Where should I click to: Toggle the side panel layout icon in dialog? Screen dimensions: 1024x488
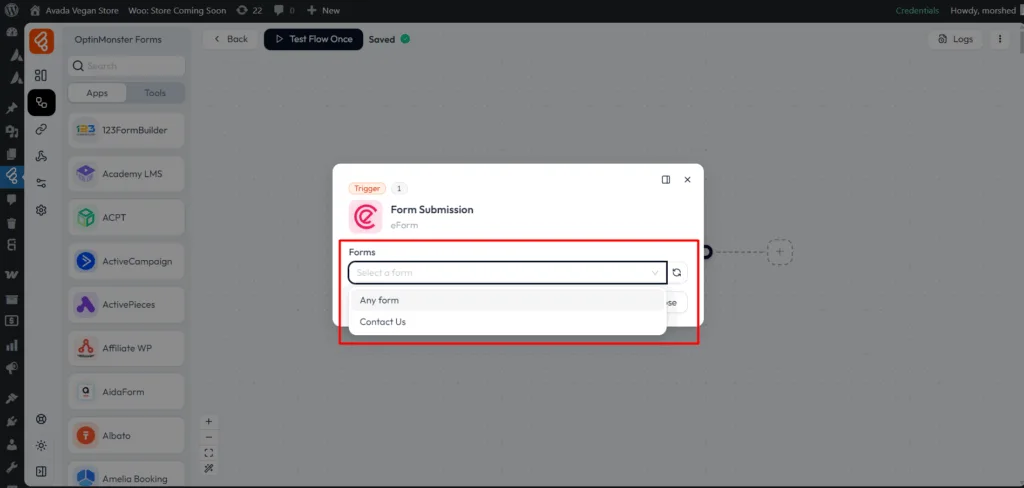pyautogui.click(x=666, y=180)
